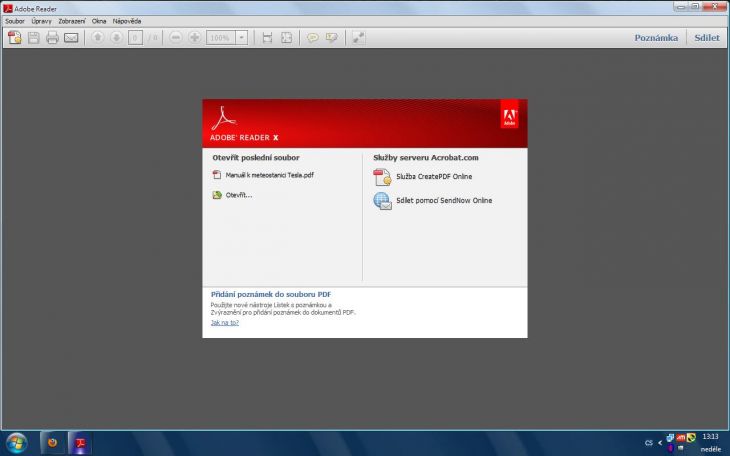Click the Save floppy disk icon
730x456 pixels.
(34, 38)
